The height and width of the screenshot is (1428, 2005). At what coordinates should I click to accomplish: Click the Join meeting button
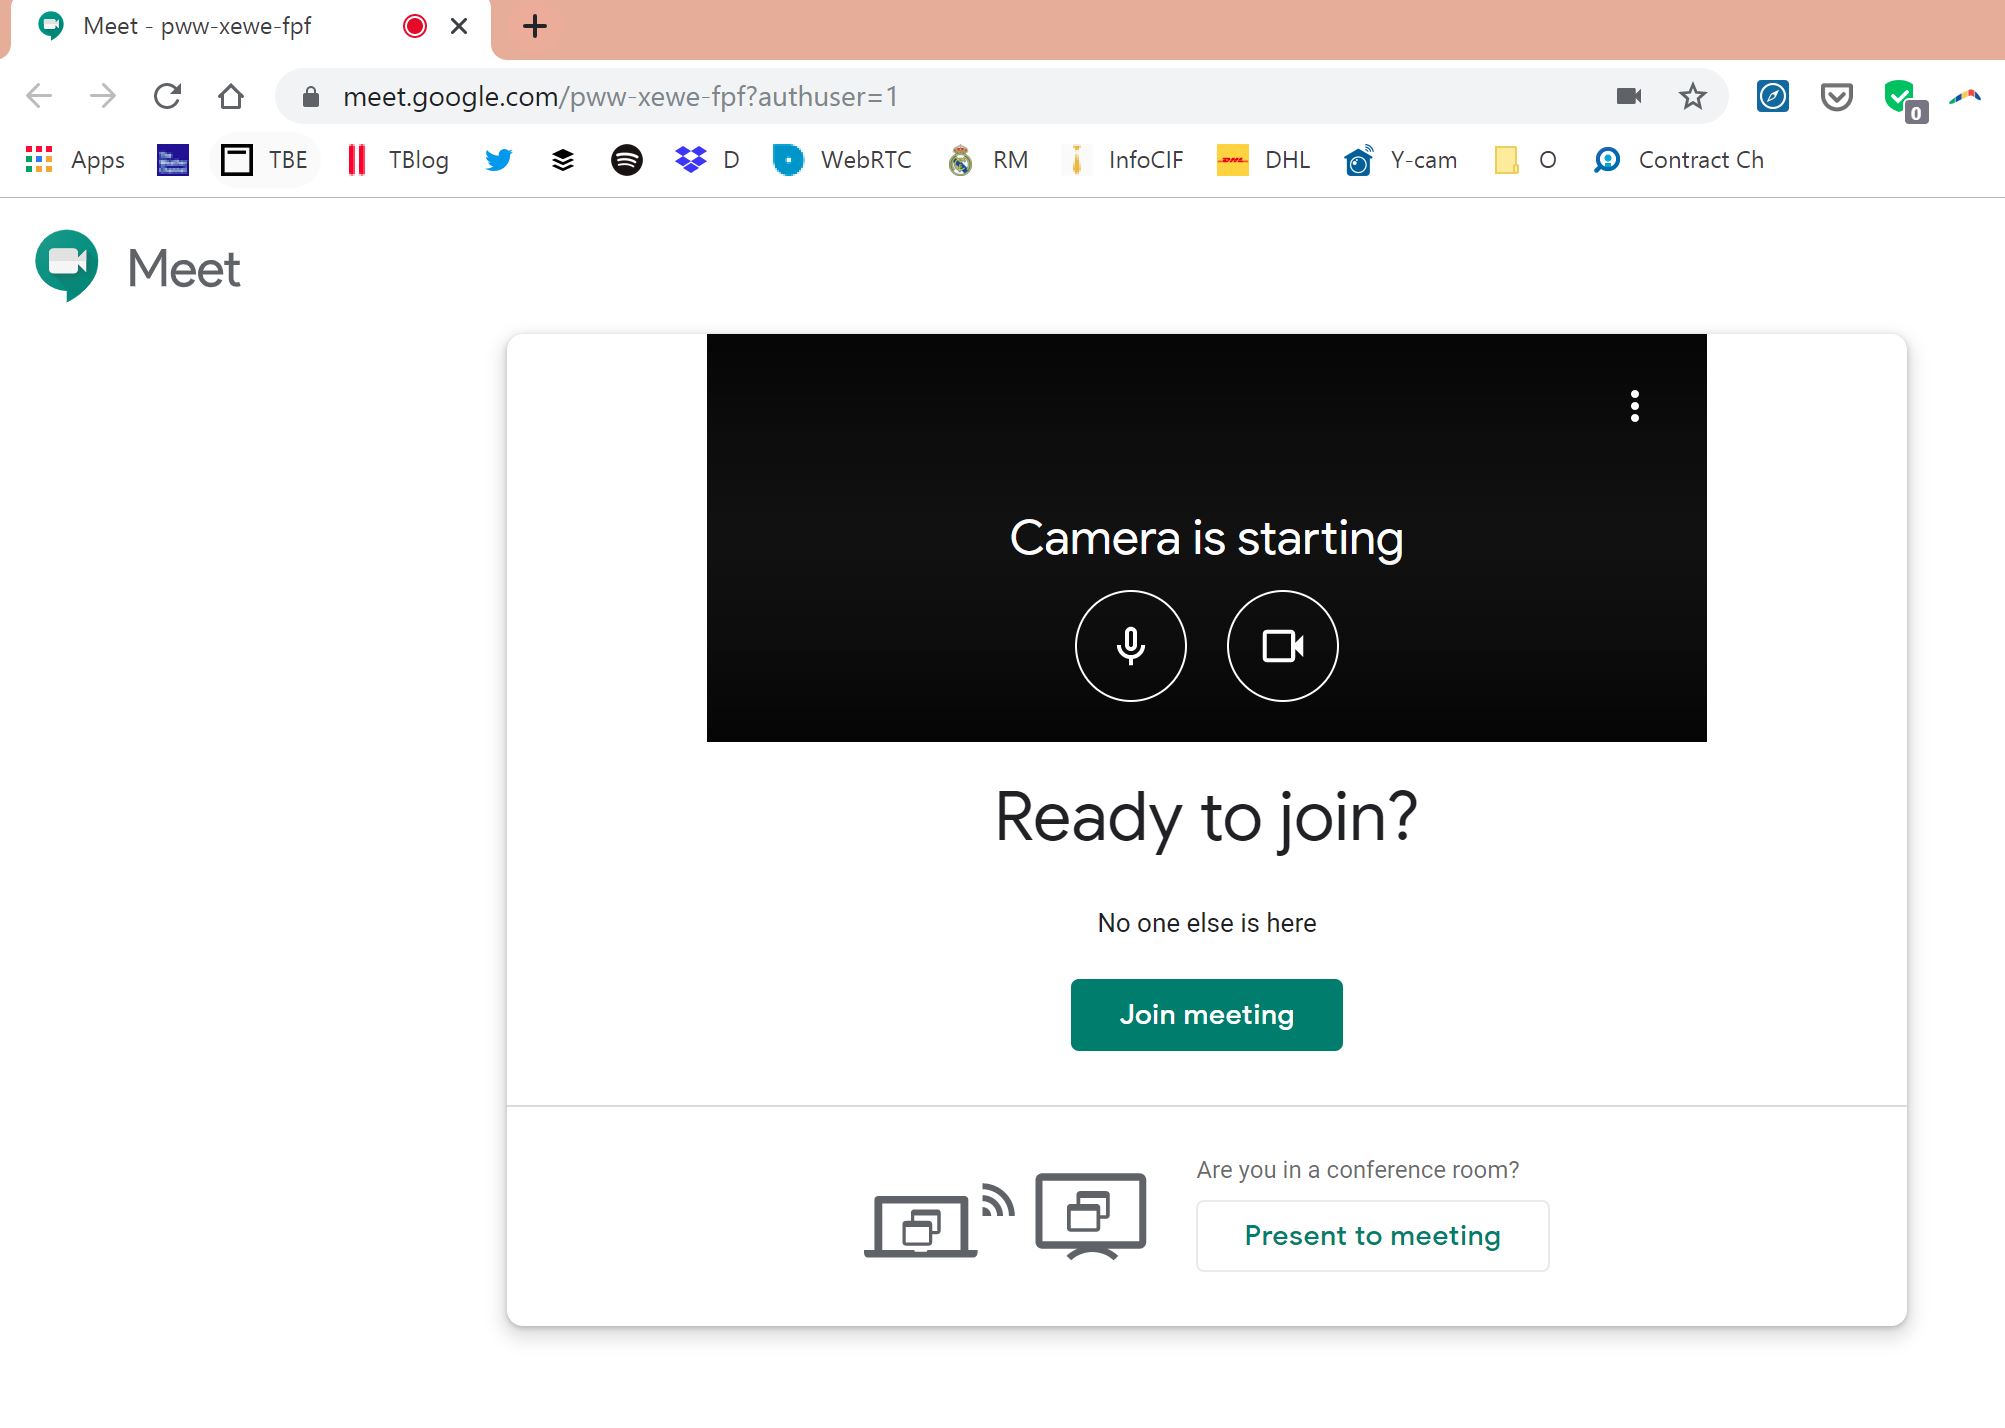point(1206,1014)
